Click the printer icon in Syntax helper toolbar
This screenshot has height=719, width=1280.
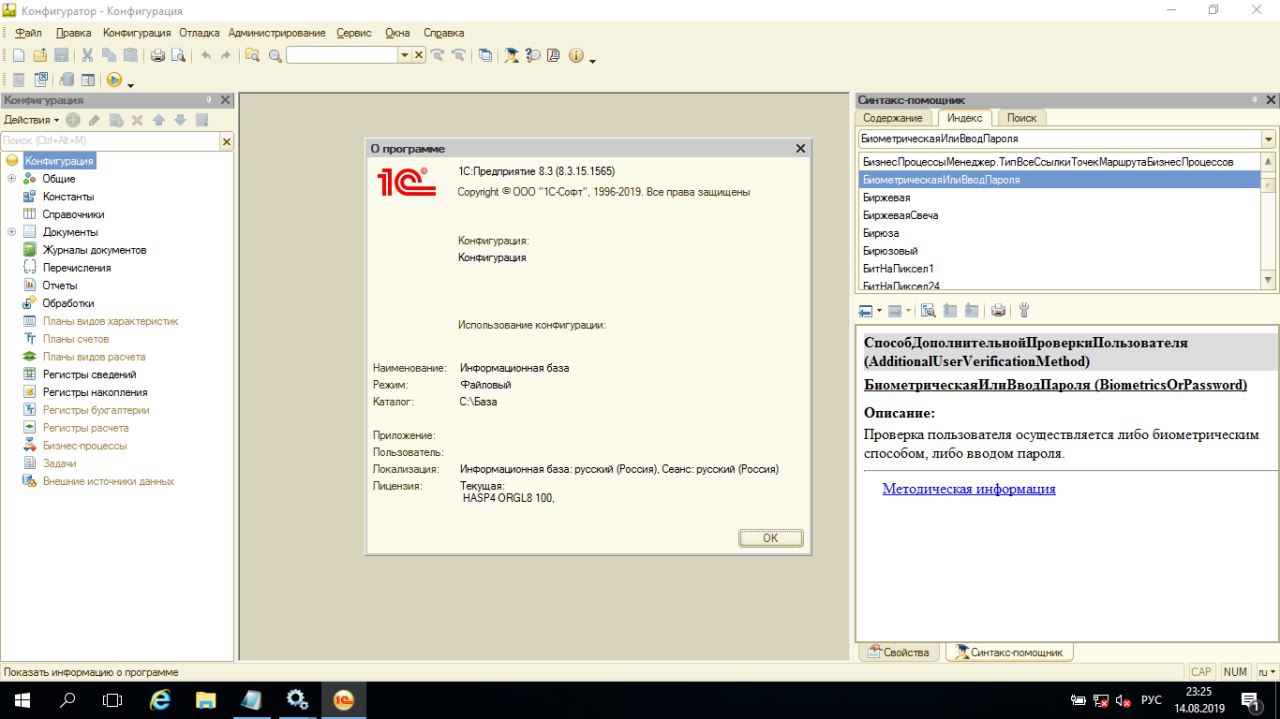pos(998,311)
